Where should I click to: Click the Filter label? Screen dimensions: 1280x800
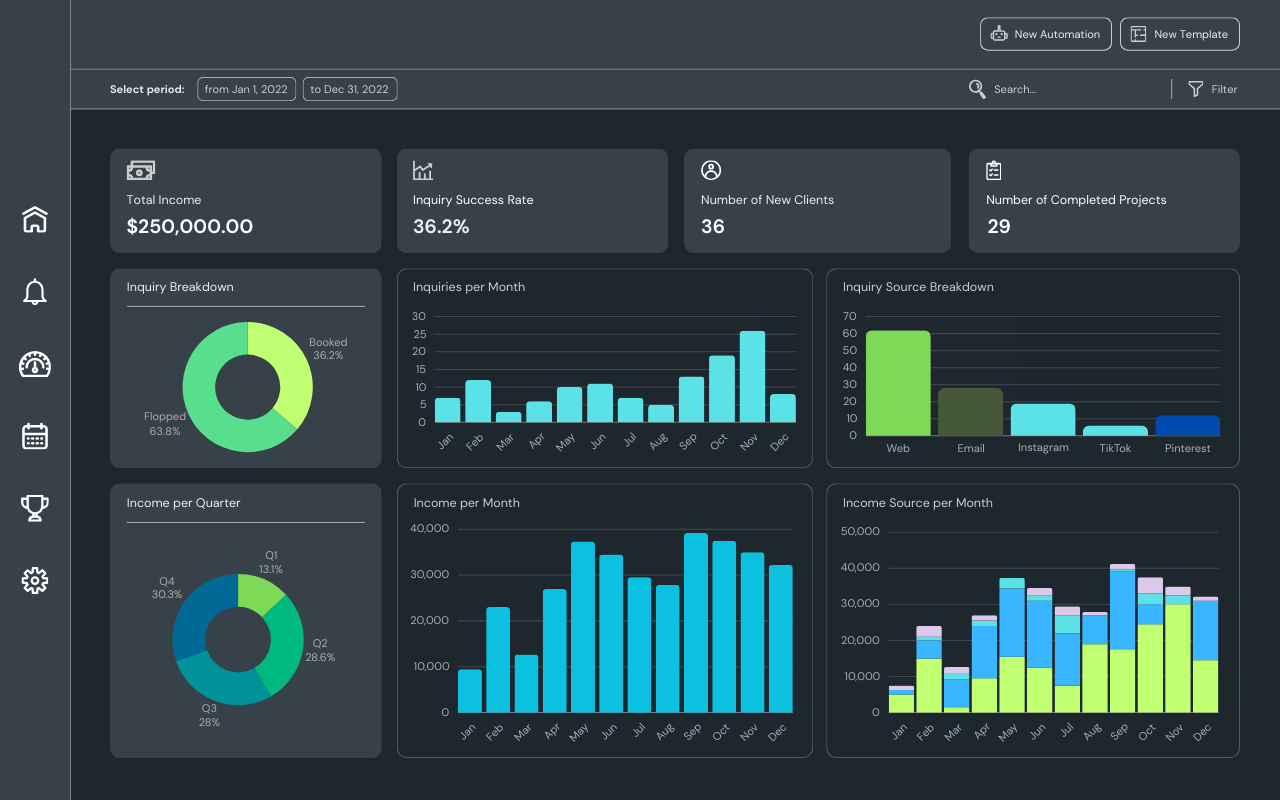click(x=1225, y=89)
